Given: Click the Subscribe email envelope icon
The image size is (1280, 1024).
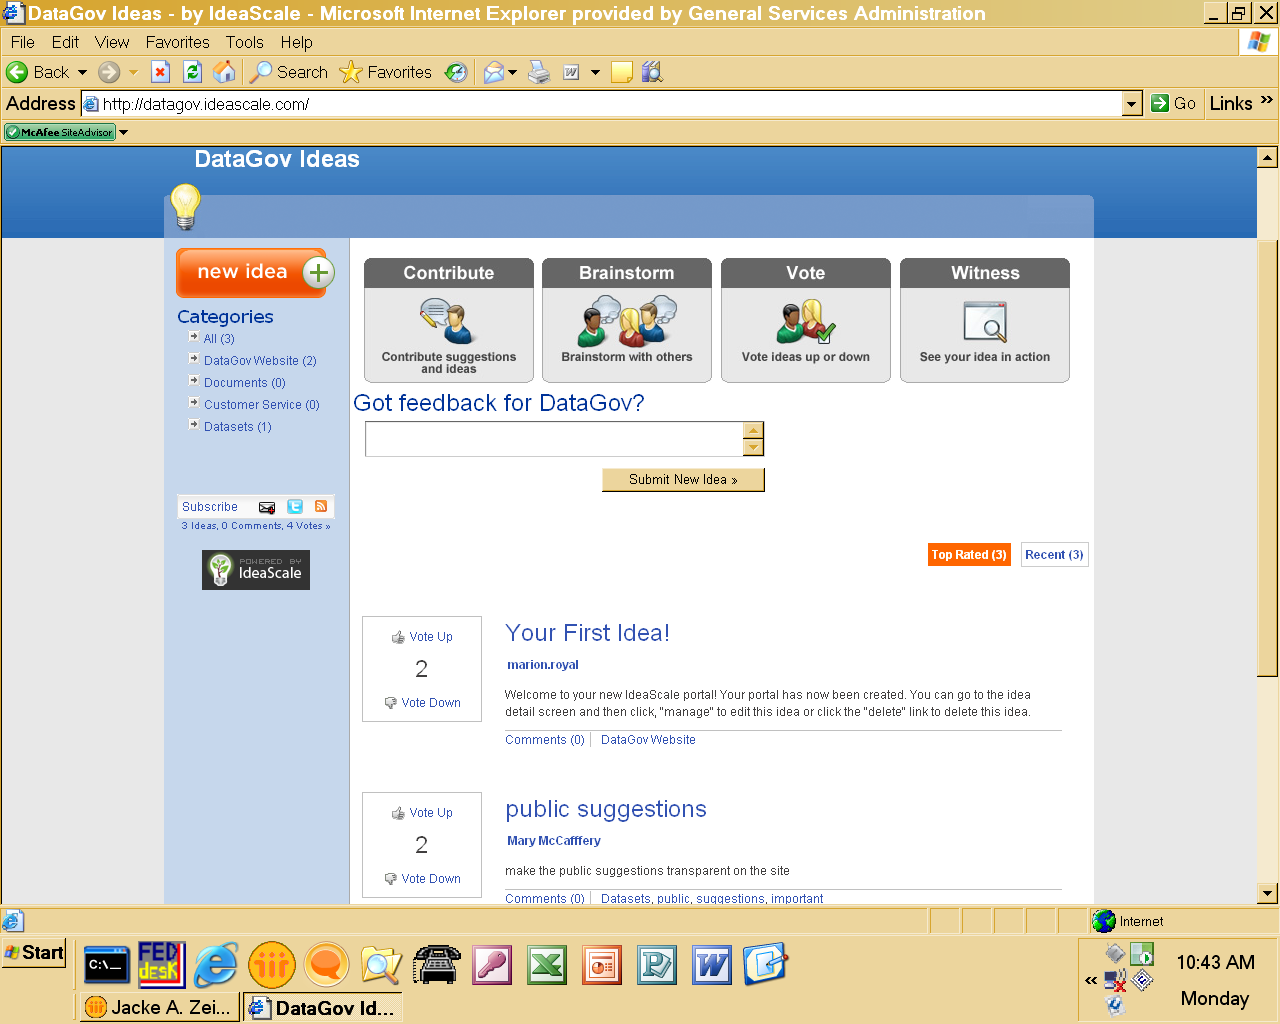Looking at the screenshot, I should [267, 507].
